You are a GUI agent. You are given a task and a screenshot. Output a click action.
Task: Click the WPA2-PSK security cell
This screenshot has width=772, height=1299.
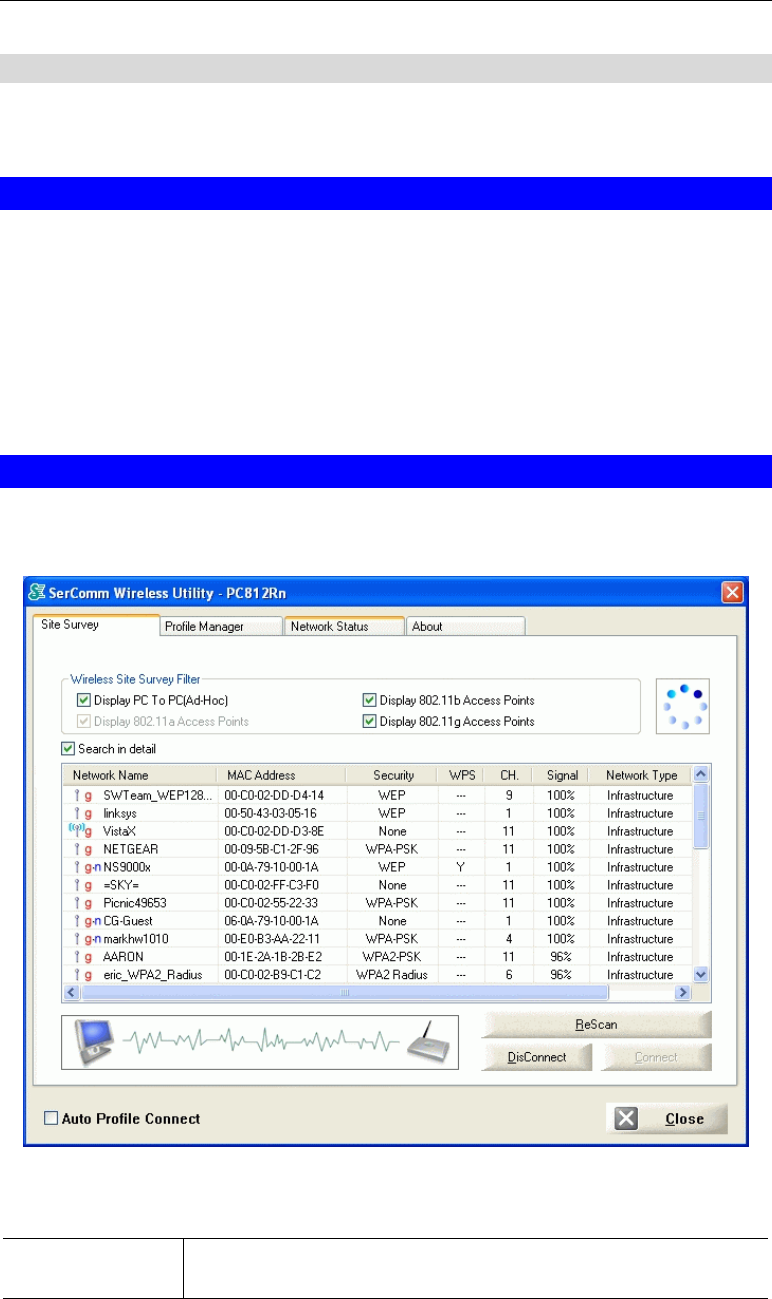(x=391, y=957)
